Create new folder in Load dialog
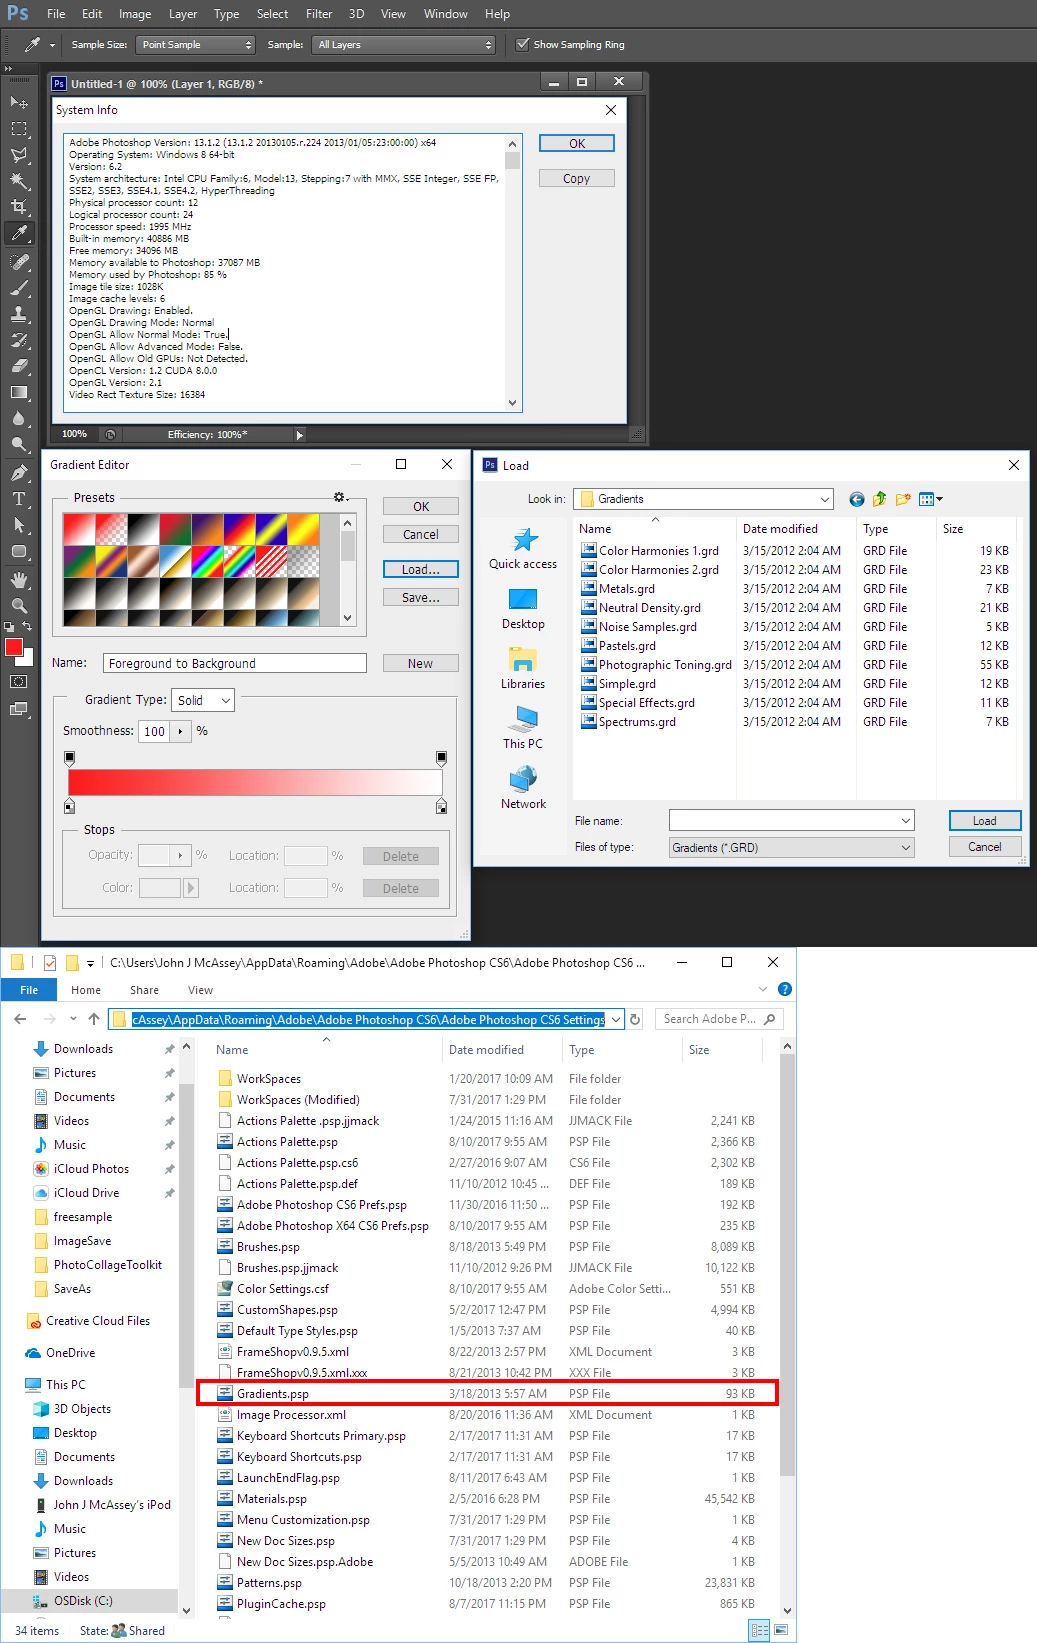 pos(903,499)
